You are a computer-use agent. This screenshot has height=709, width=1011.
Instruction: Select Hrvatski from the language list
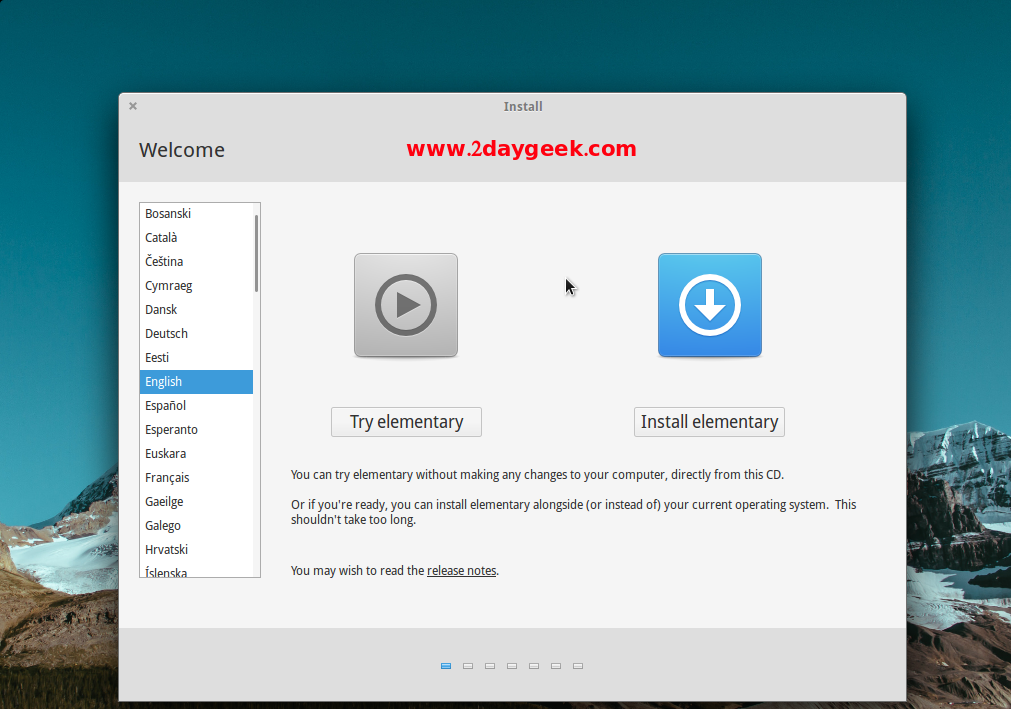coord(166,550)
